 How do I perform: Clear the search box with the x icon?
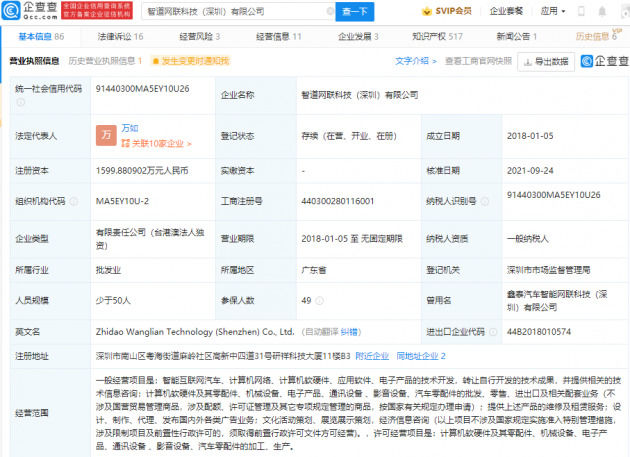tap(330, 11)
